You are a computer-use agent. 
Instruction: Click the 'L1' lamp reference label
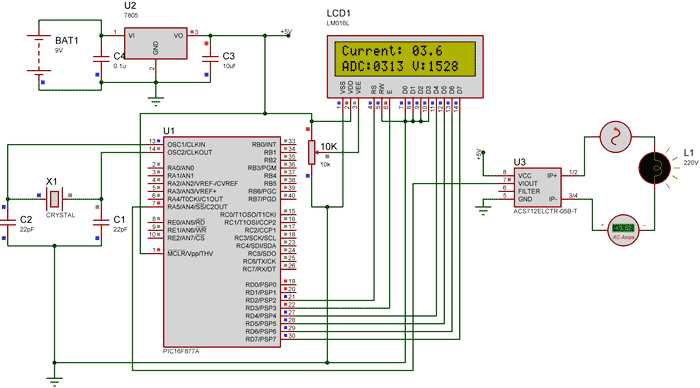(x=688, y=153)
